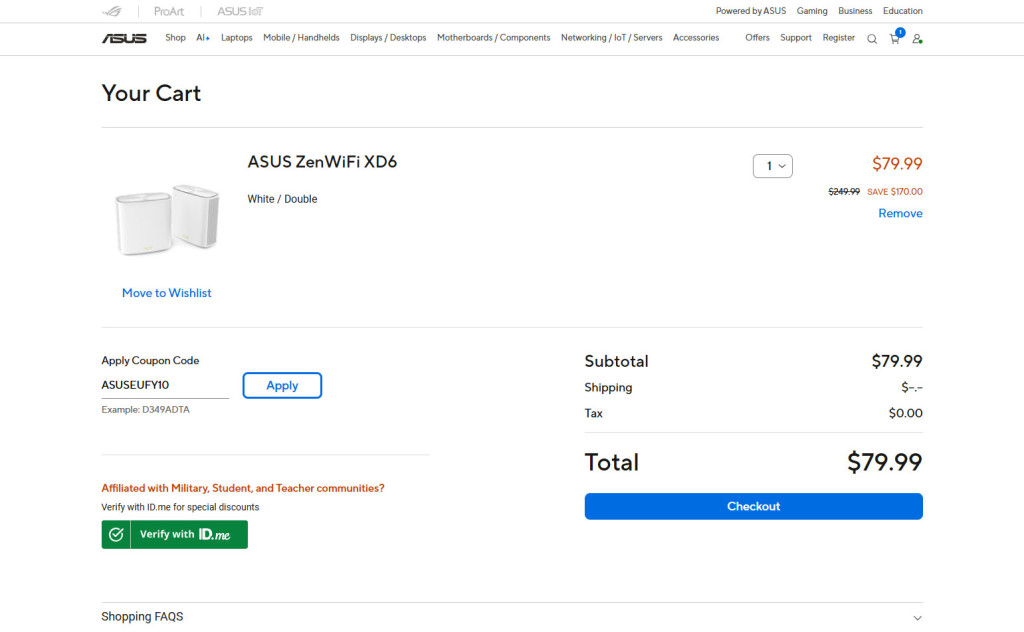The width and height of the screenshot is (1024, 632).
Task: Open the Laptops menu
Action: [237, 38]
